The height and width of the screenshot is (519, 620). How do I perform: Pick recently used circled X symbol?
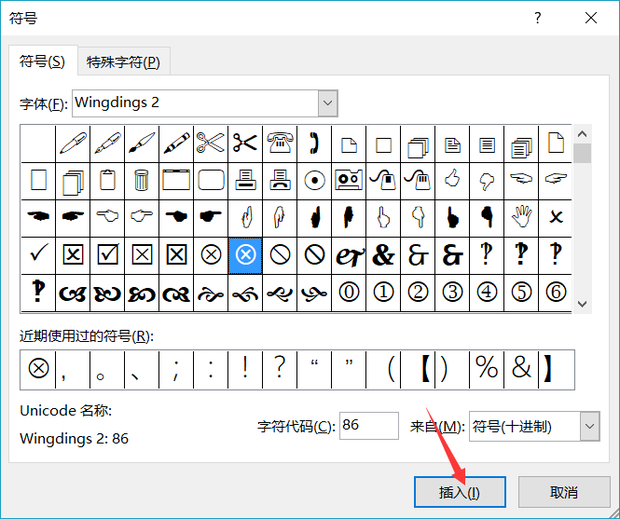click(x=38, y=370)
